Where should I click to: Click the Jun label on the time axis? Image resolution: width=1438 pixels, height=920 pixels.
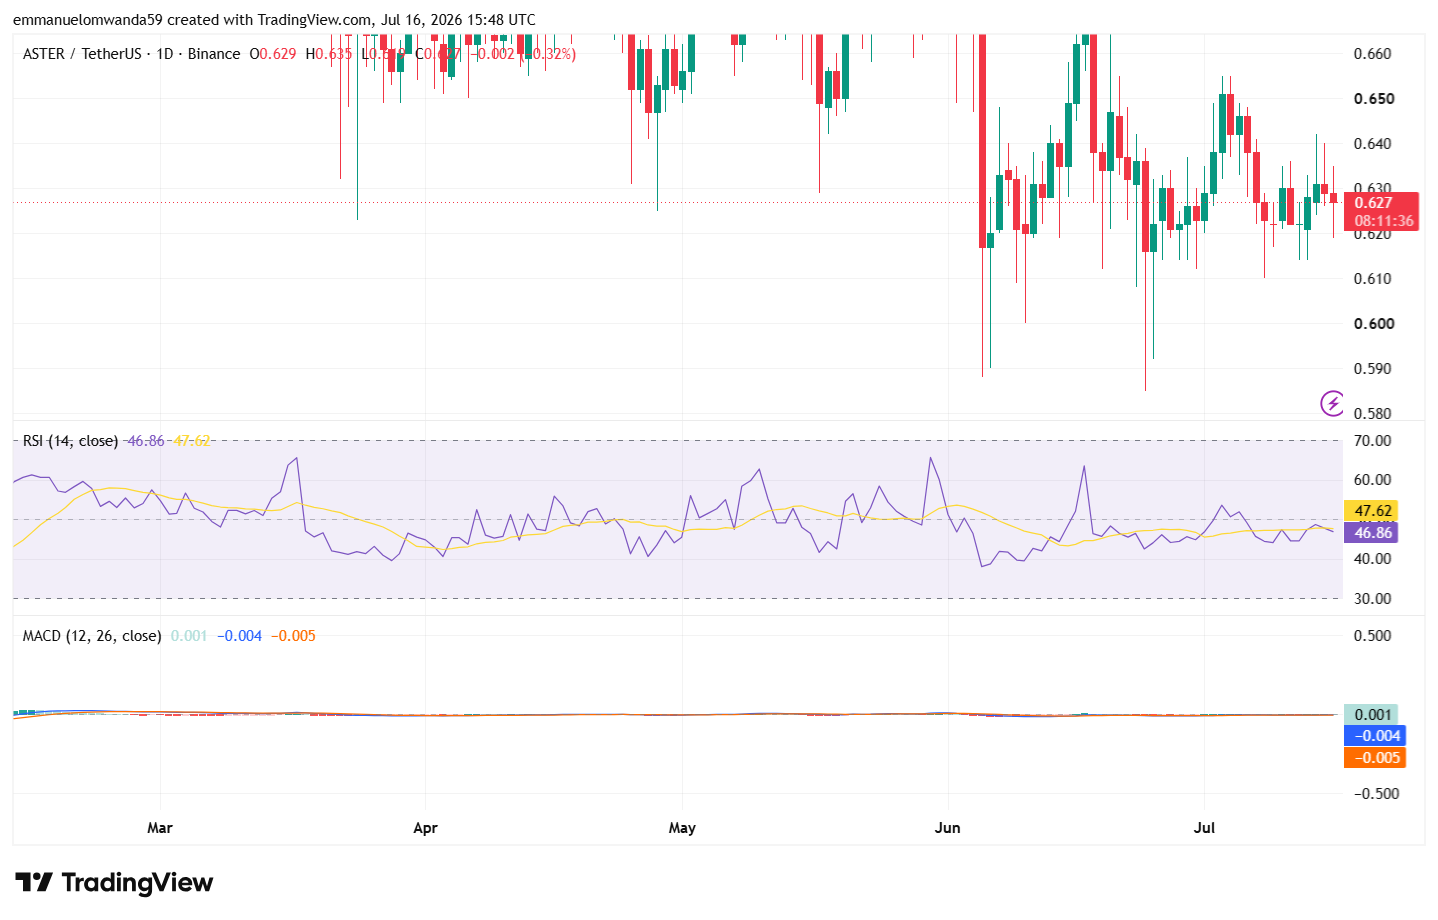[x=947, y=828]
